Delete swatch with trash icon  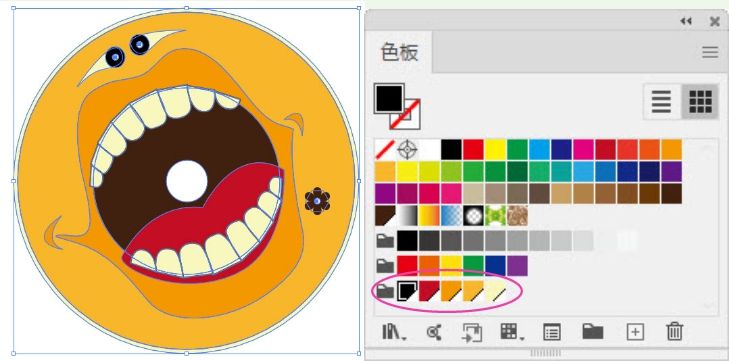(x=675, y=332)
